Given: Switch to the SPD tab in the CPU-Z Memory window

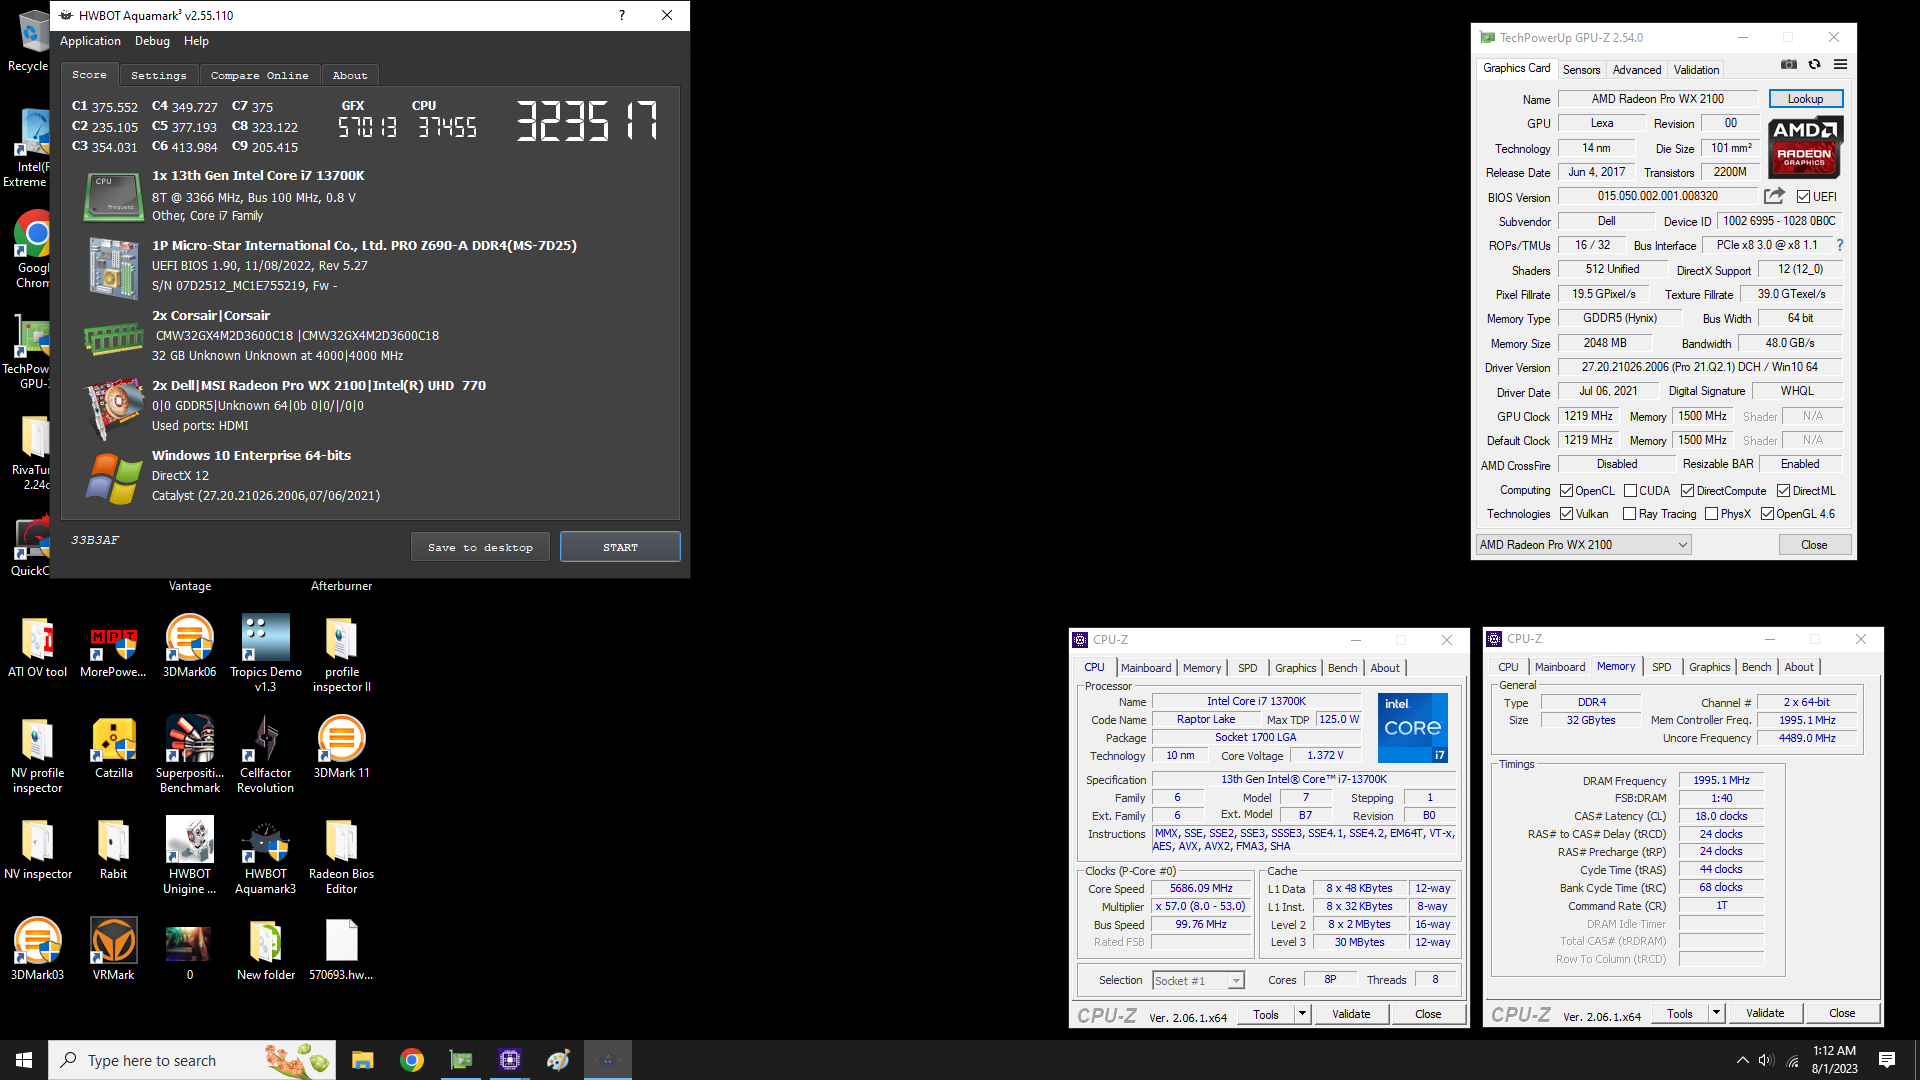Looking at the screenshot, I should coord(1661,667).
